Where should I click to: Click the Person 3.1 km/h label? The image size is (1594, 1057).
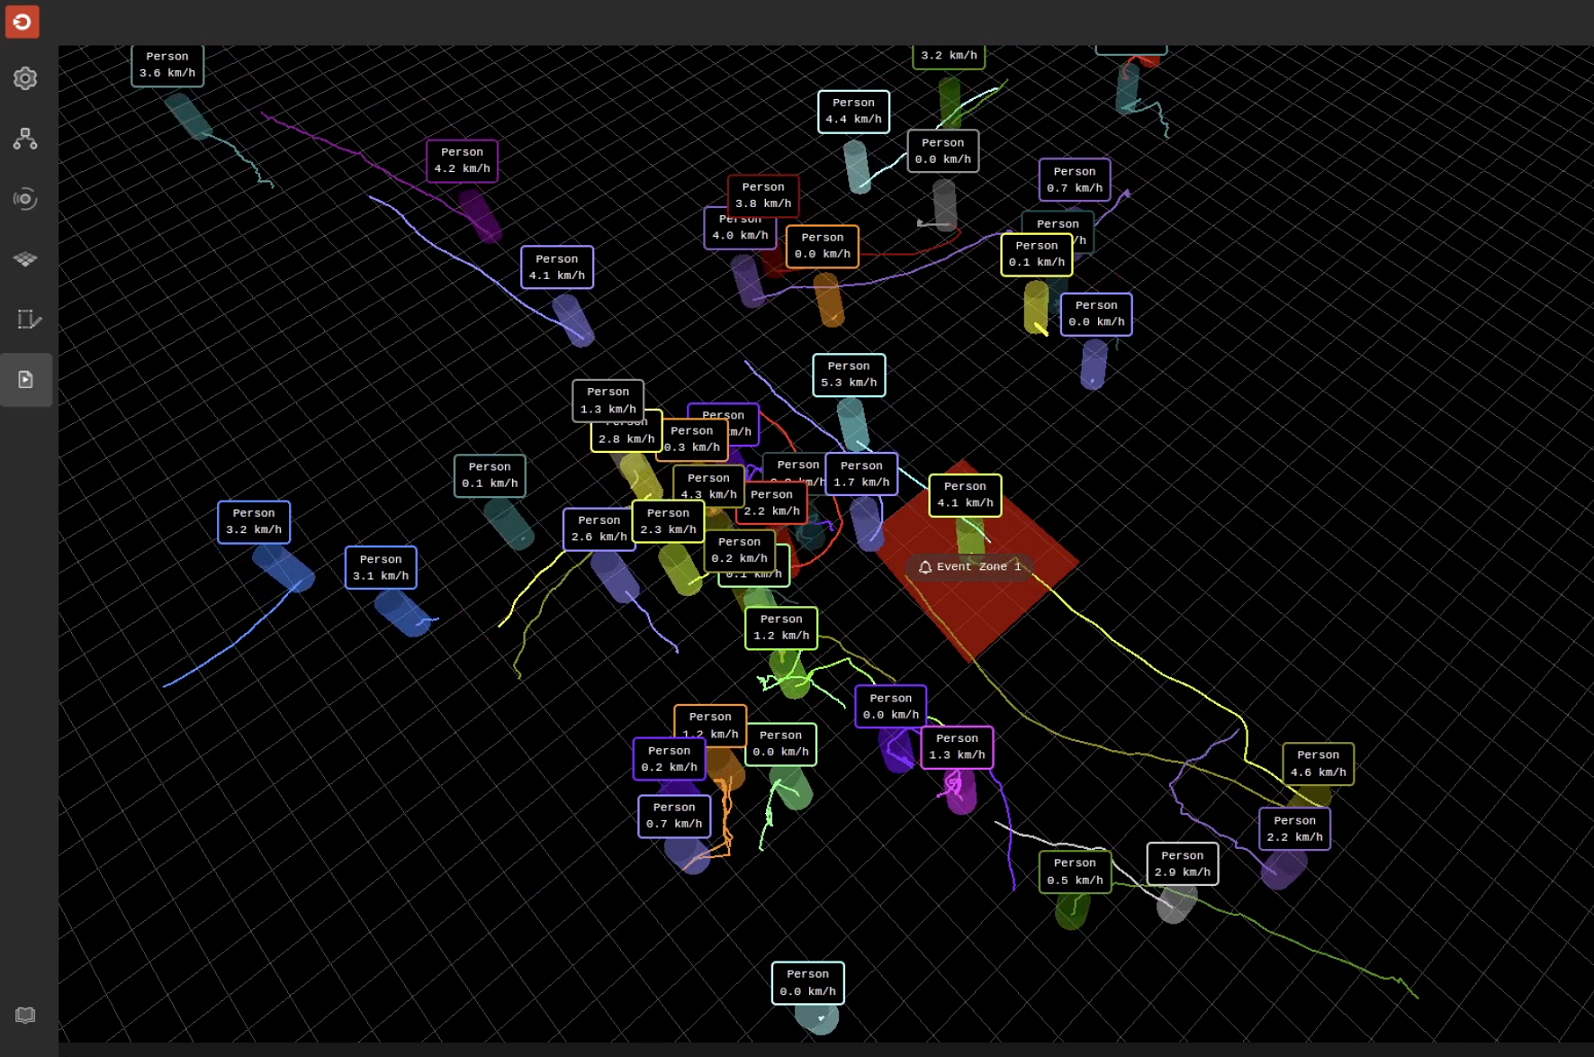click(x=380, y=568)
